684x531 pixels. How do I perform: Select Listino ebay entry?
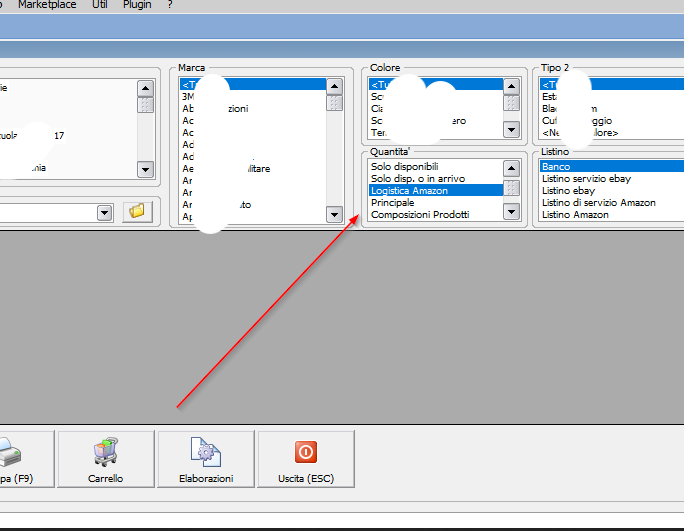click(612, 191)
